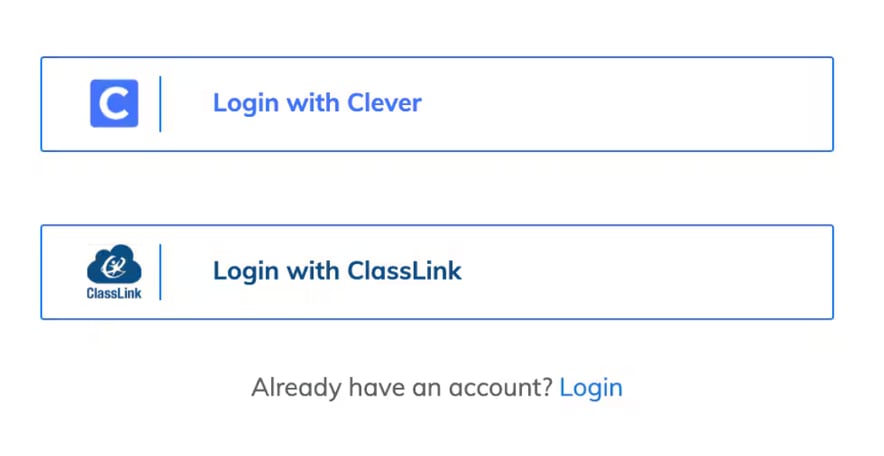Viewport: 884px width, 456px height.
Task: Click the Login with ClassLink button
Action: coord(437,272)
